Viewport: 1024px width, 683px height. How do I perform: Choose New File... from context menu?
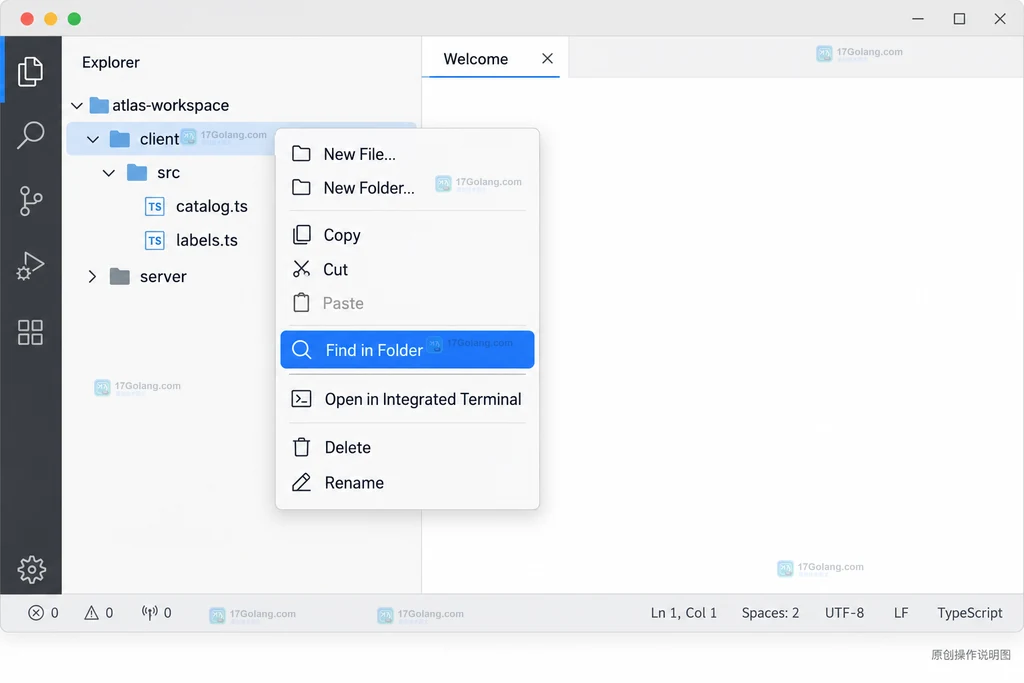pos(408,154)
